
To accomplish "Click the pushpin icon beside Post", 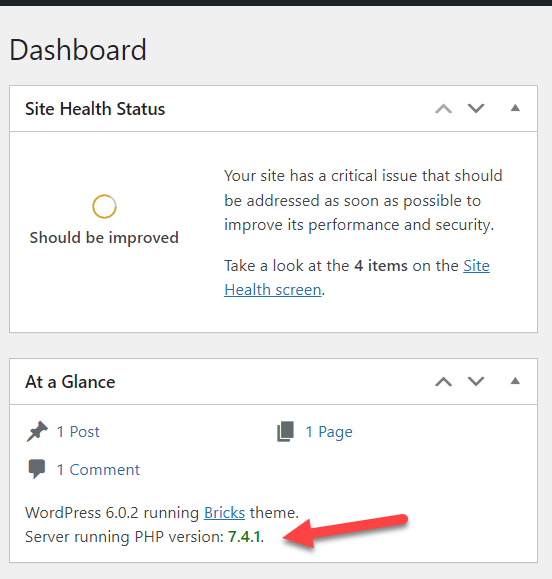I will [37, 431].
